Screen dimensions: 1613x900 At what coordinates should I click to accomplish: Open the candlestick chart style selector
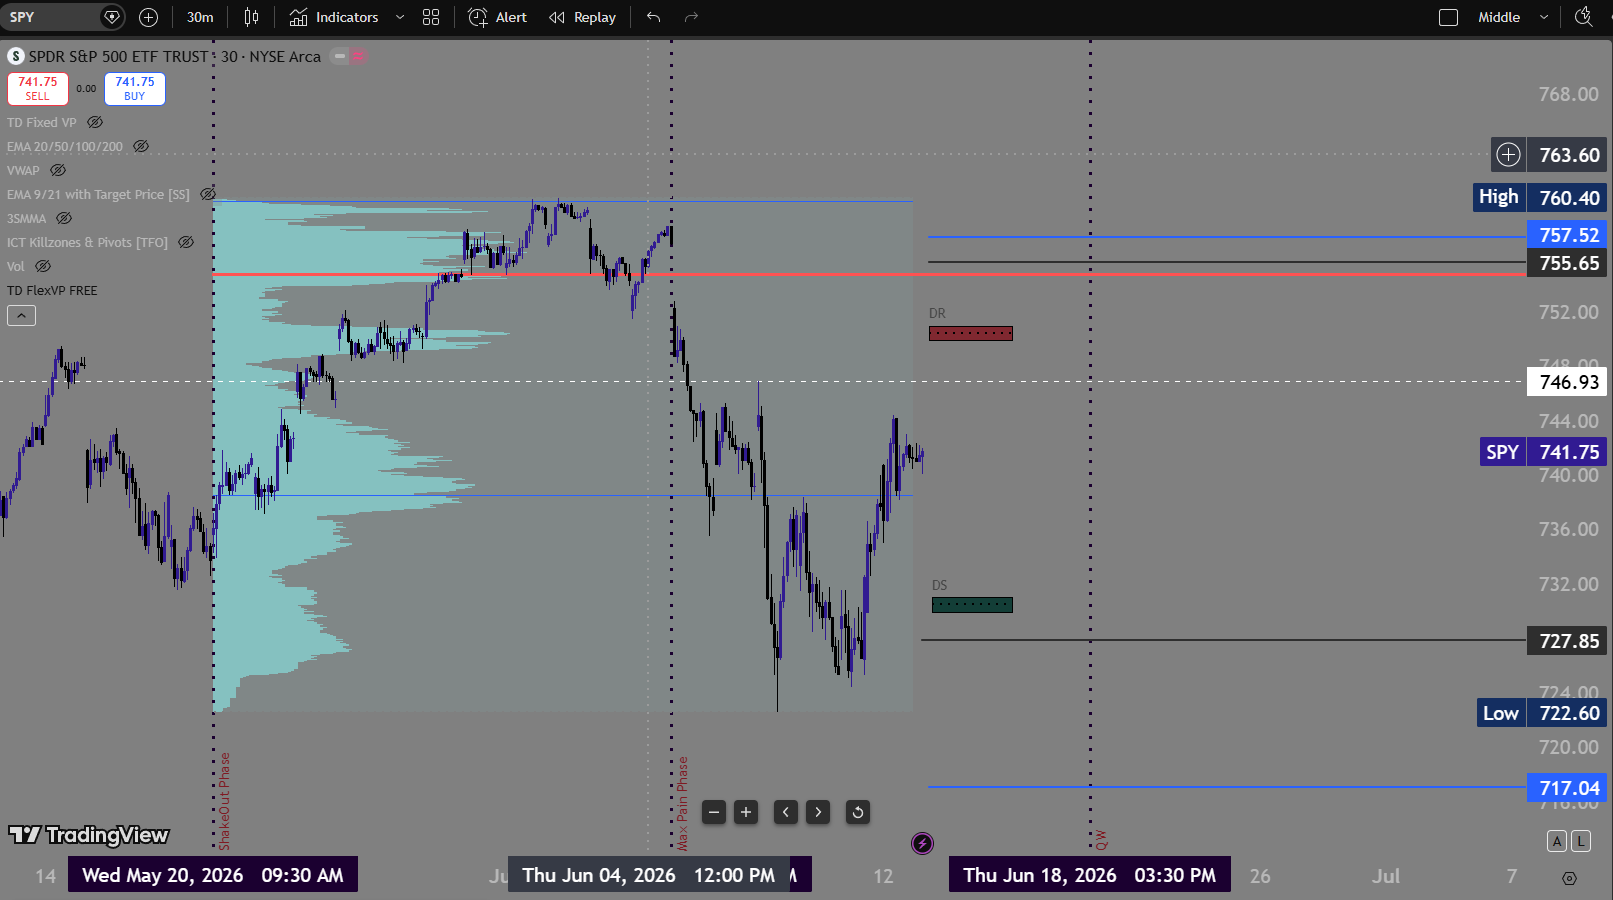251,17
